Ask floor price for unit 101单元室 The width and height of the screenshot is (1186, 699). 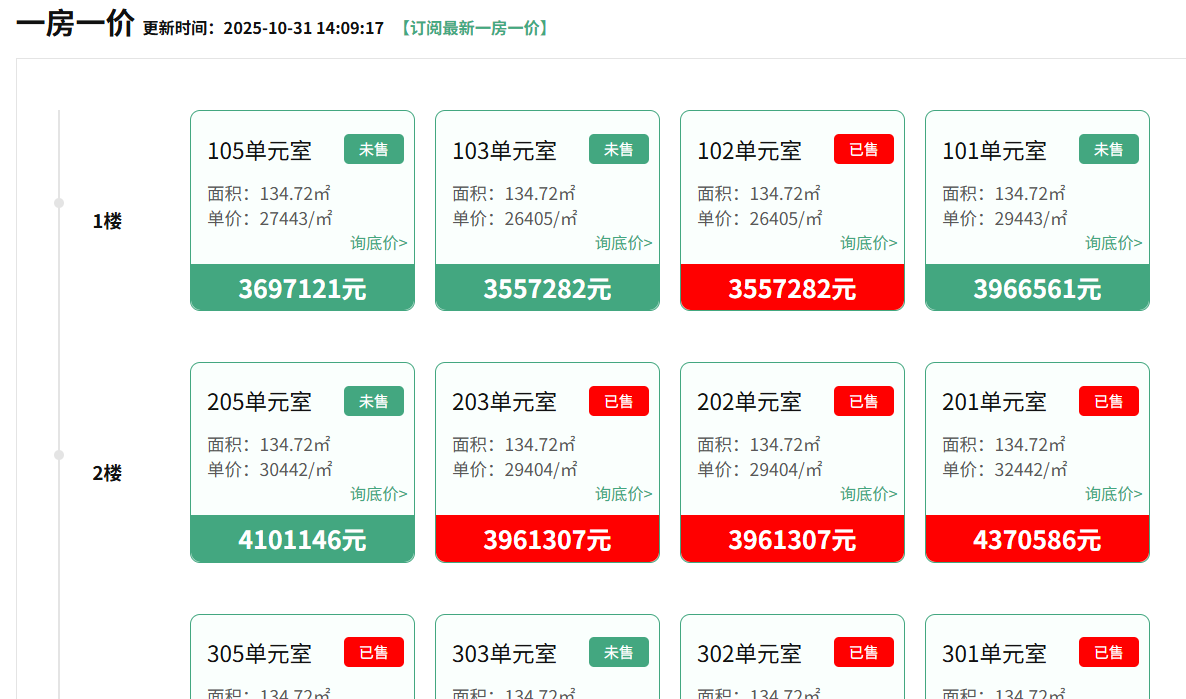(x=1113, y=243)
